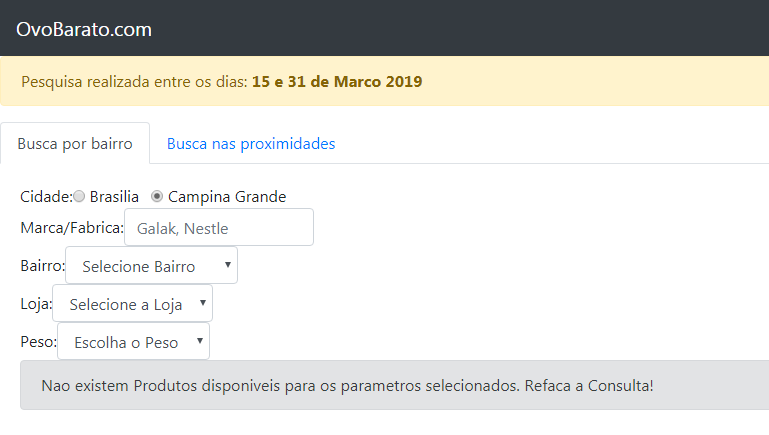Focus the Marca/Fabrica input field
Screen dimensions: 769x435
point(219,227)
